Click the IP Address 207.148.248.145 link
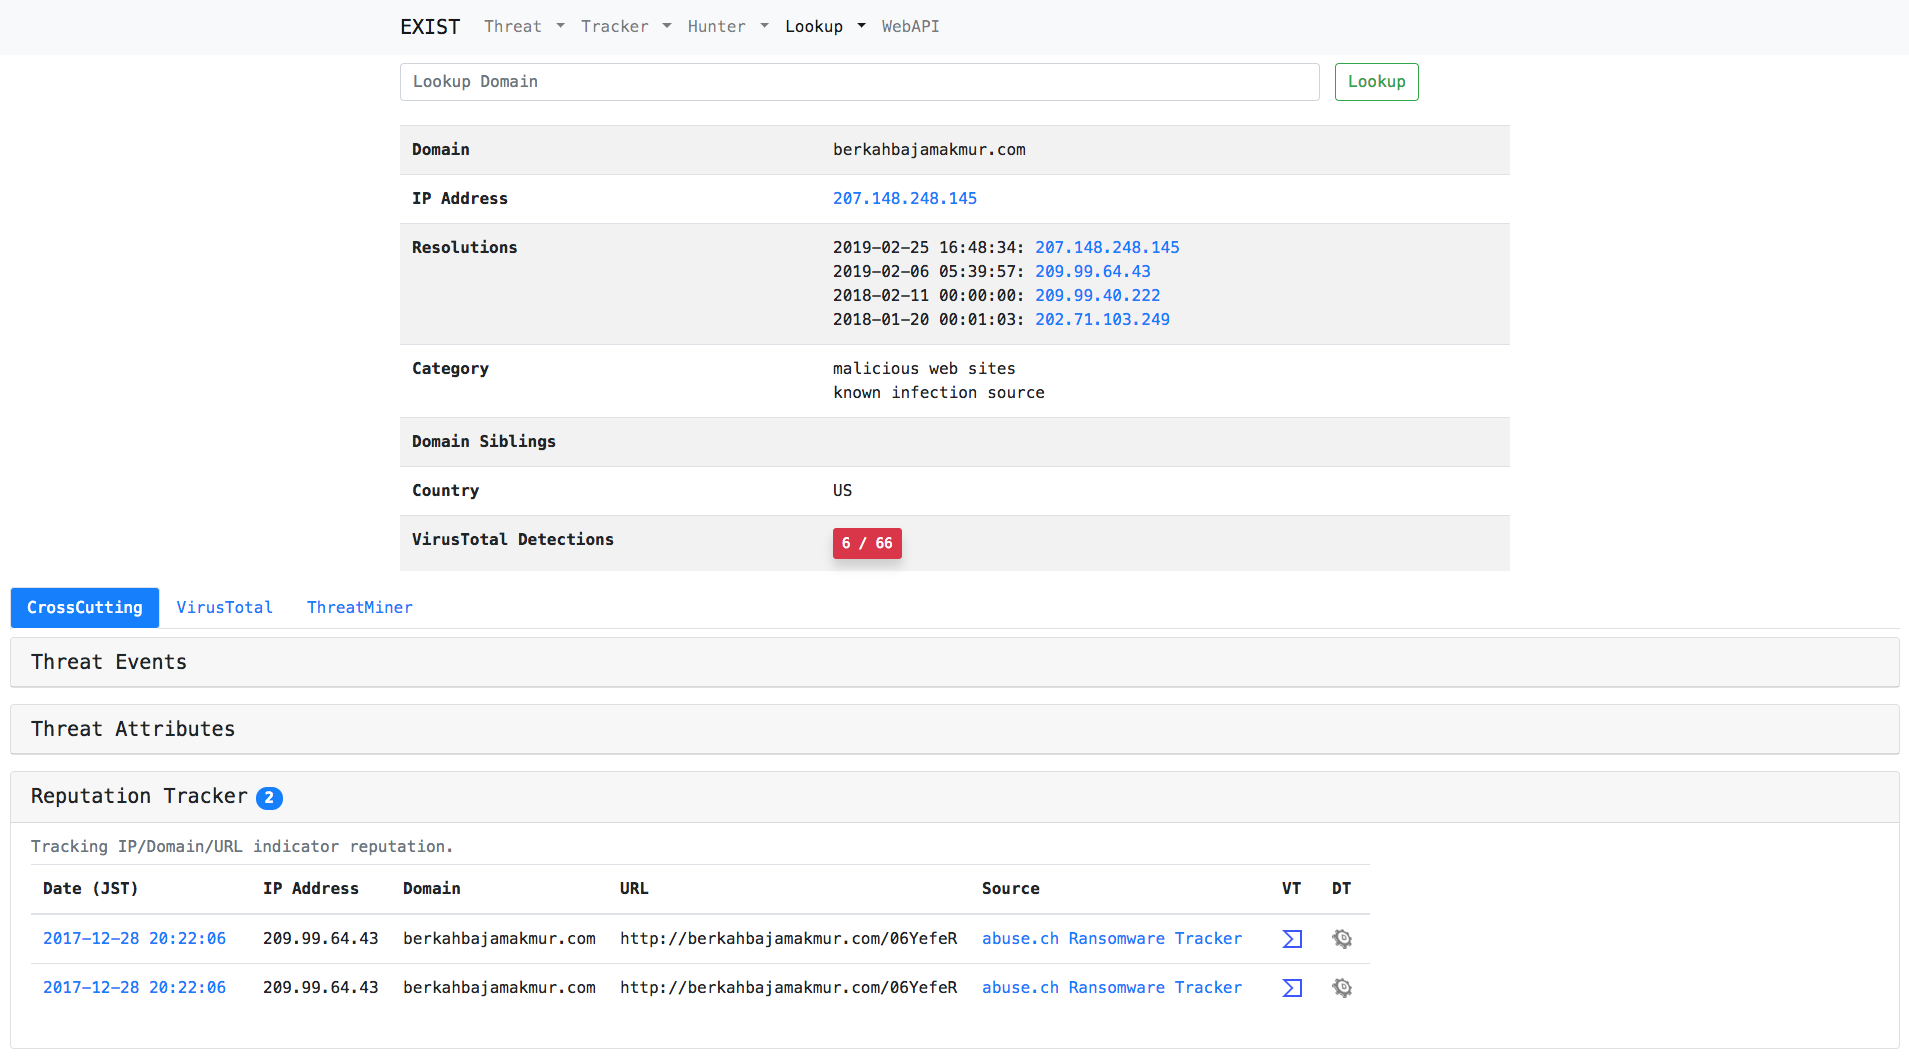Screen dimensions: 1909x1059 coord(904,198)
